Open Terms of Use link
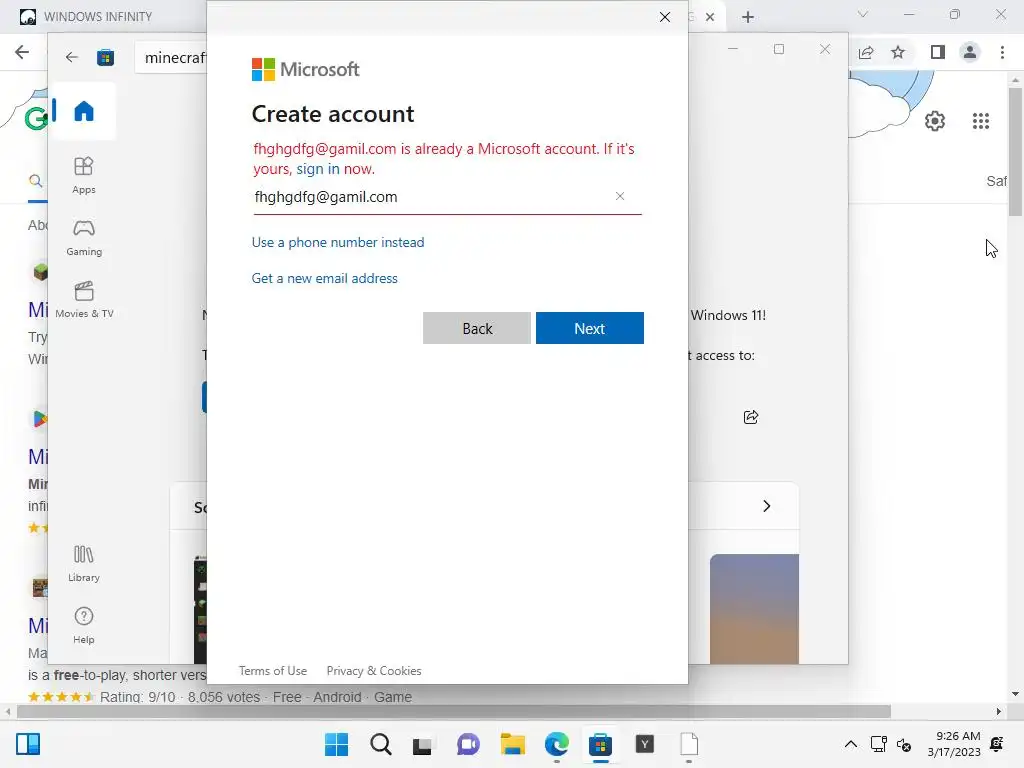 (x=273, y=671)
